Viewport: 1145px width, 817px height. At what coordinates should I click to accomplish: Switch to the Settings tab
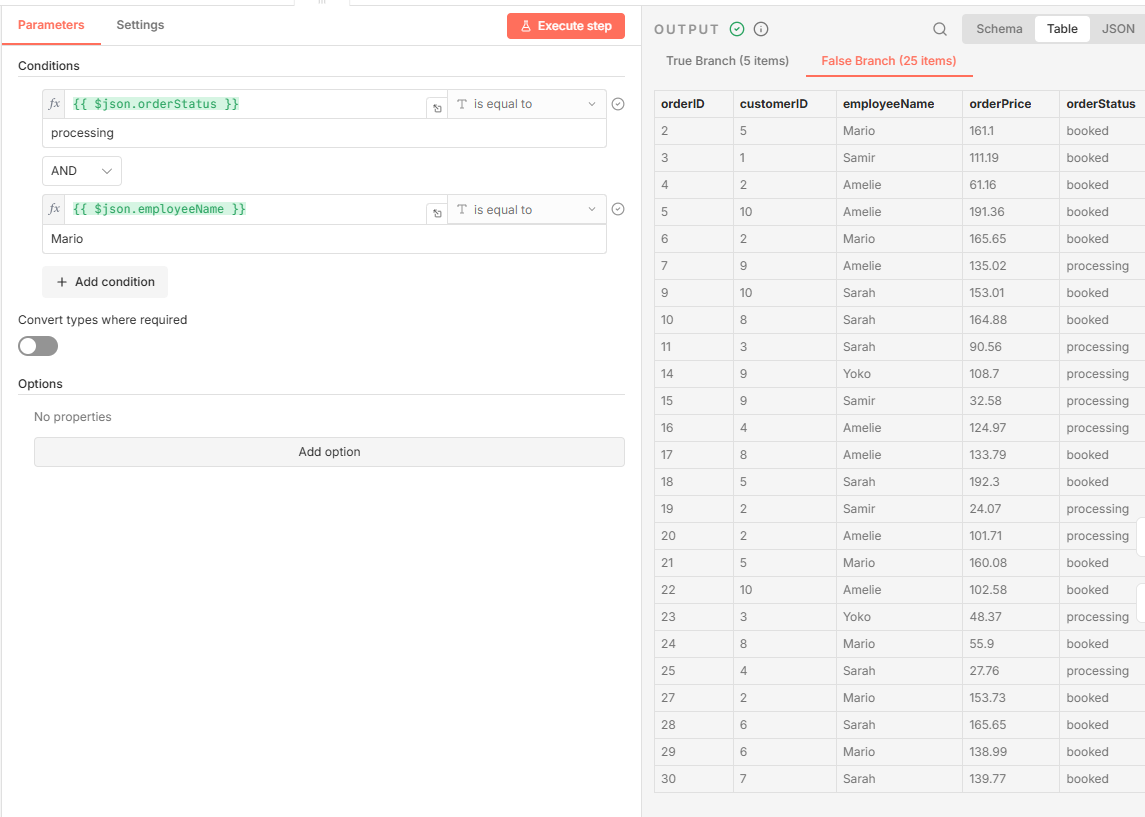[140, 25]
